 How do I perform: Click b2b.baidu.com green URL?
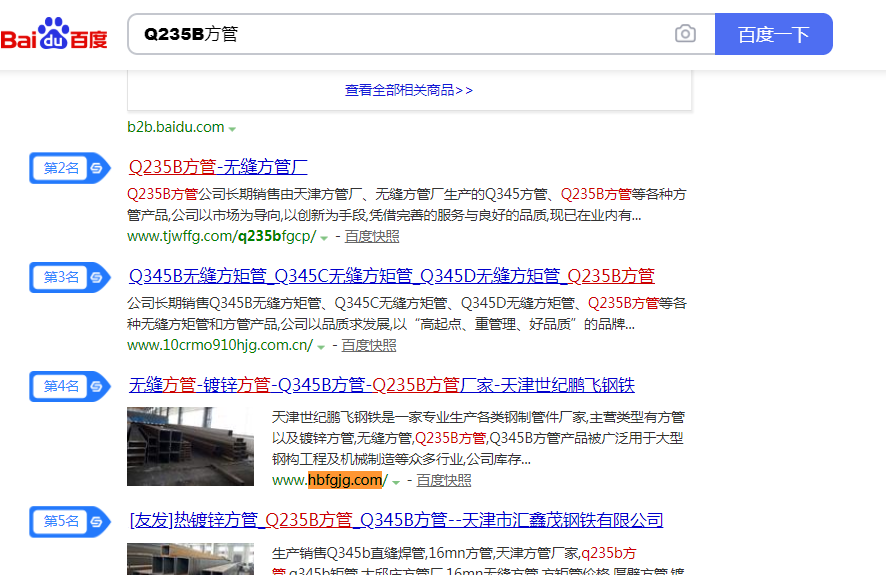176,127
